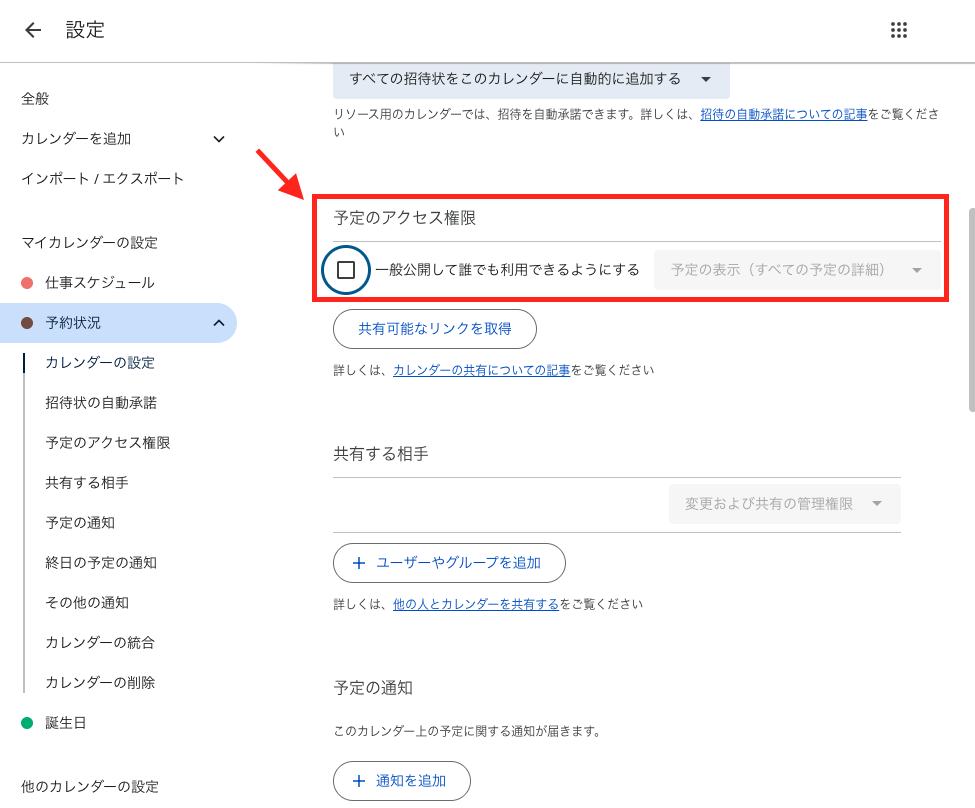Select 全般 in the sidebar
This screenshot has width=975, height=808.
(x=35, y=99)
